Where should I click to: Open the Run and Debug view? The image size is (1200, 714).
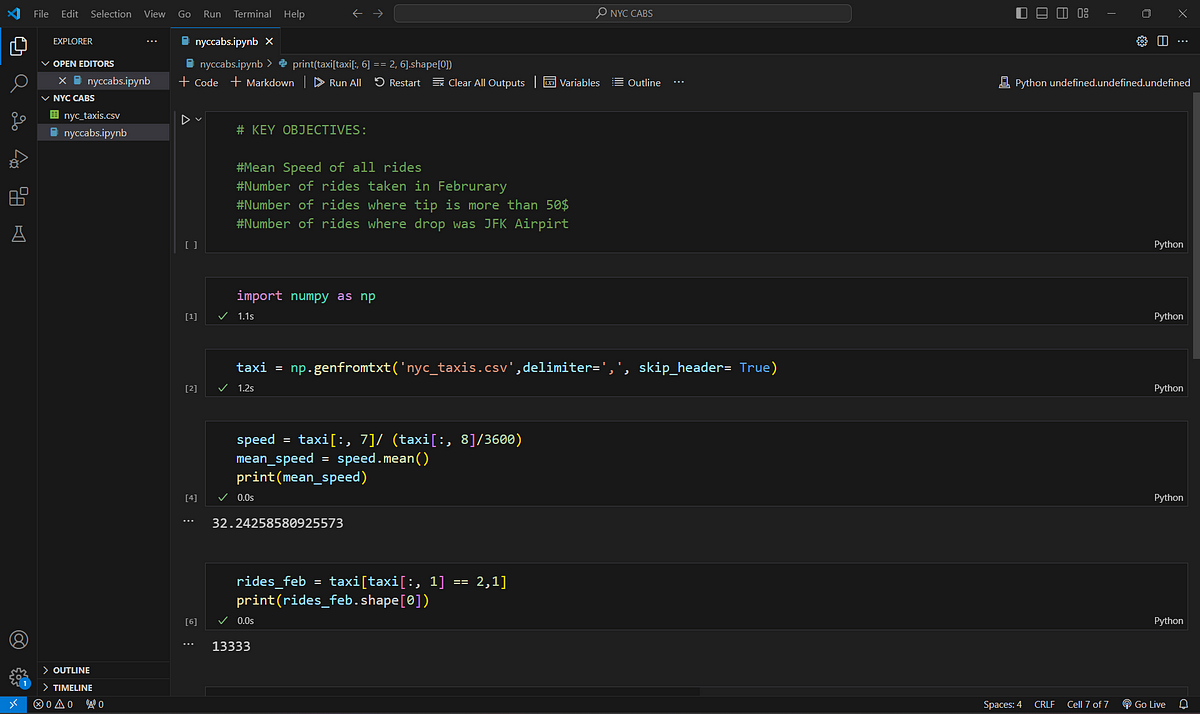[18, 159]
